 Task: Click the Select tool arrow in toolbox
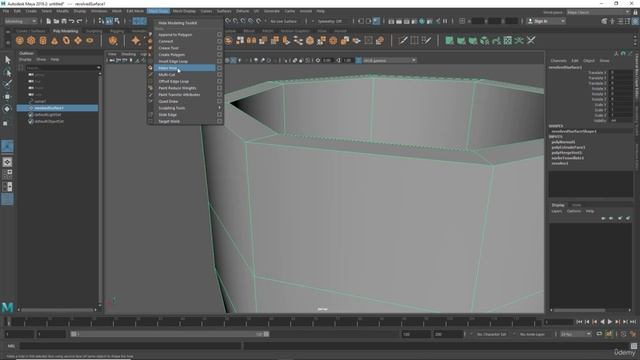7,60
